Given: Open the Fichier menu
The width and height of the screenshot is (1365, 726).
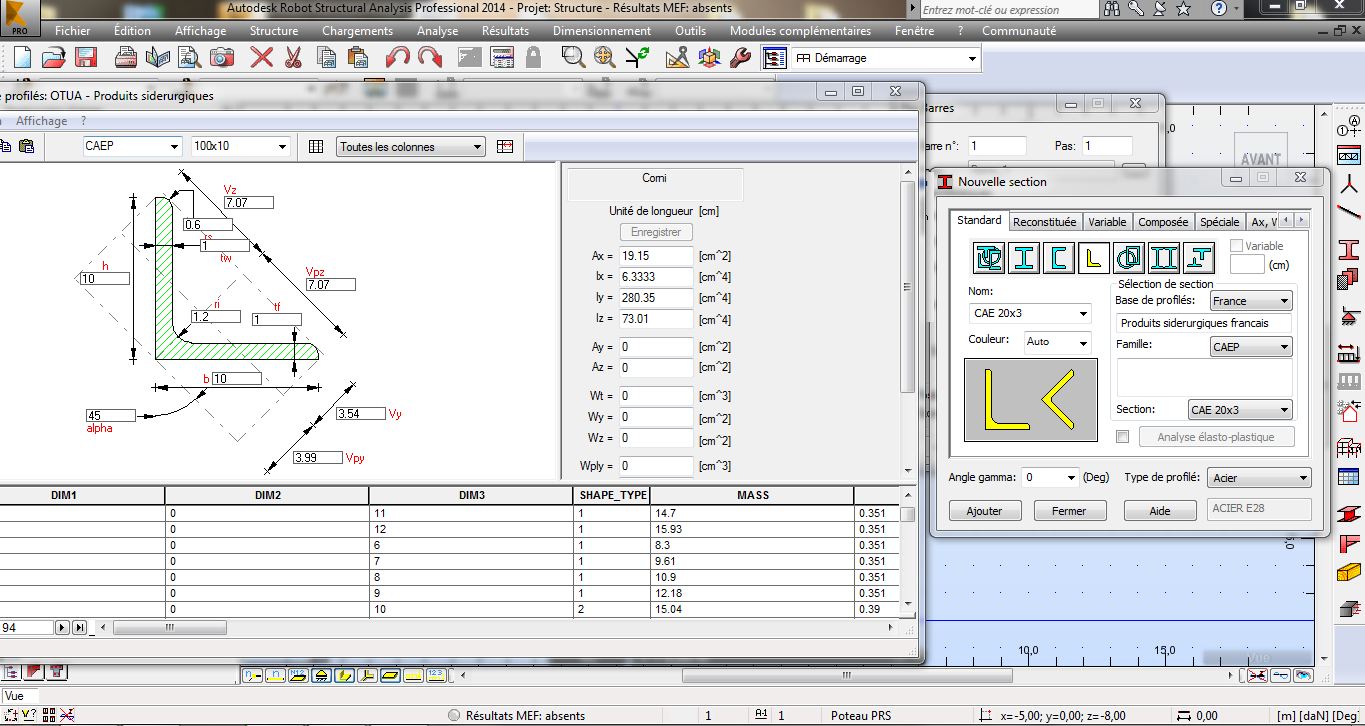Looking at the screenshot, I should click(x=73, y=31).
